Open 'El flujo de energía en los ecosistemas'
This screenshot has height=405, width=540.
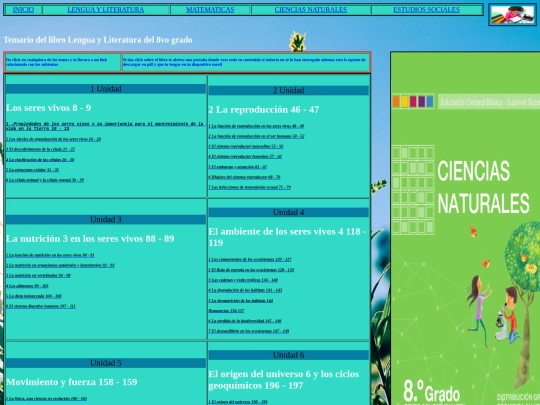tap(251, 270)
